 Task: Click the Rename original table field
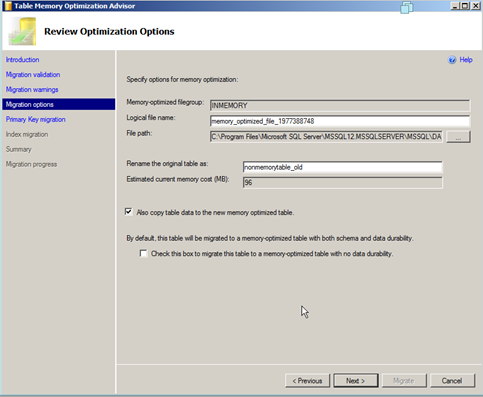[343, 167]
